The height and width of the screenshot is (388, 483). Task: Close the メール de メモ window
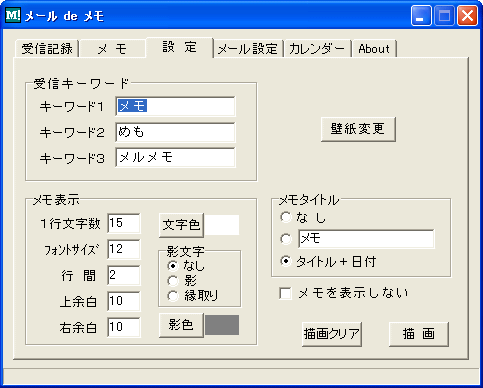click(x=467, y=16)
